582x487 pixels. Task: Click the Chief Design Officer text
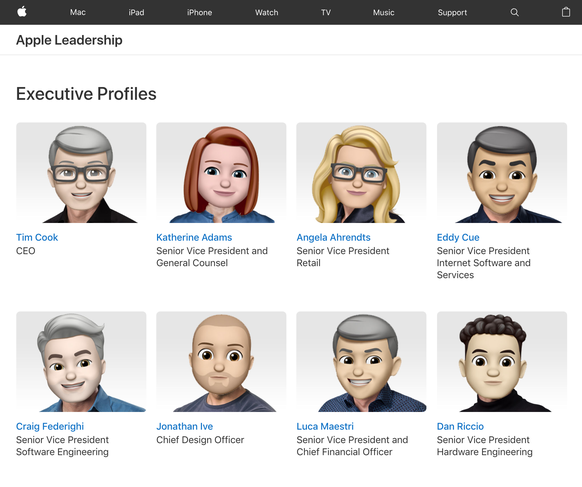click(x=200, y=440)
